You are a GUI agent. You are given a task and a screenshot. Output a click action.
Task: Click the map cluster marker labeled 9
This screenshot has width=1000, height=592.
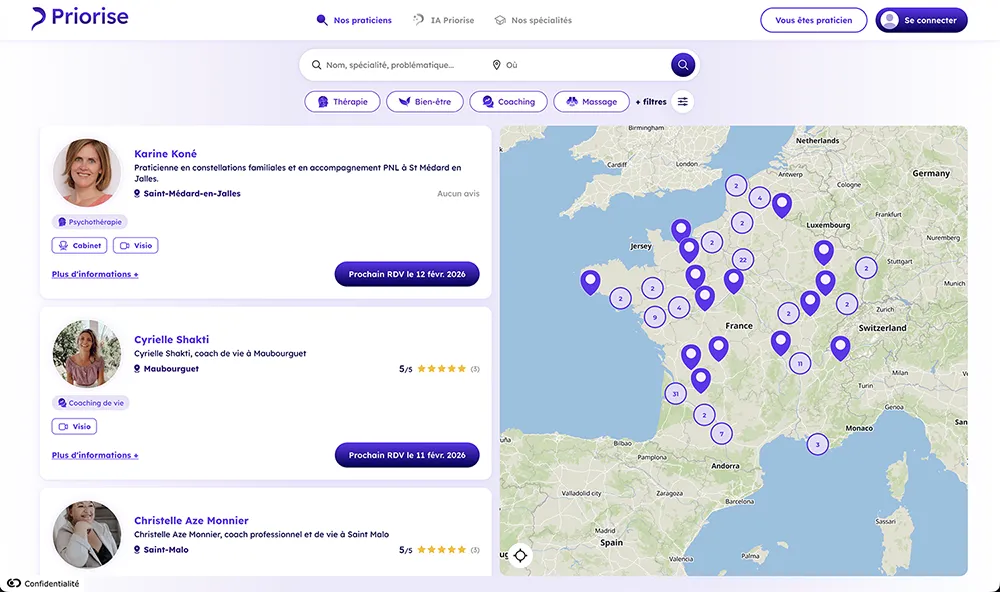point(654,317)
